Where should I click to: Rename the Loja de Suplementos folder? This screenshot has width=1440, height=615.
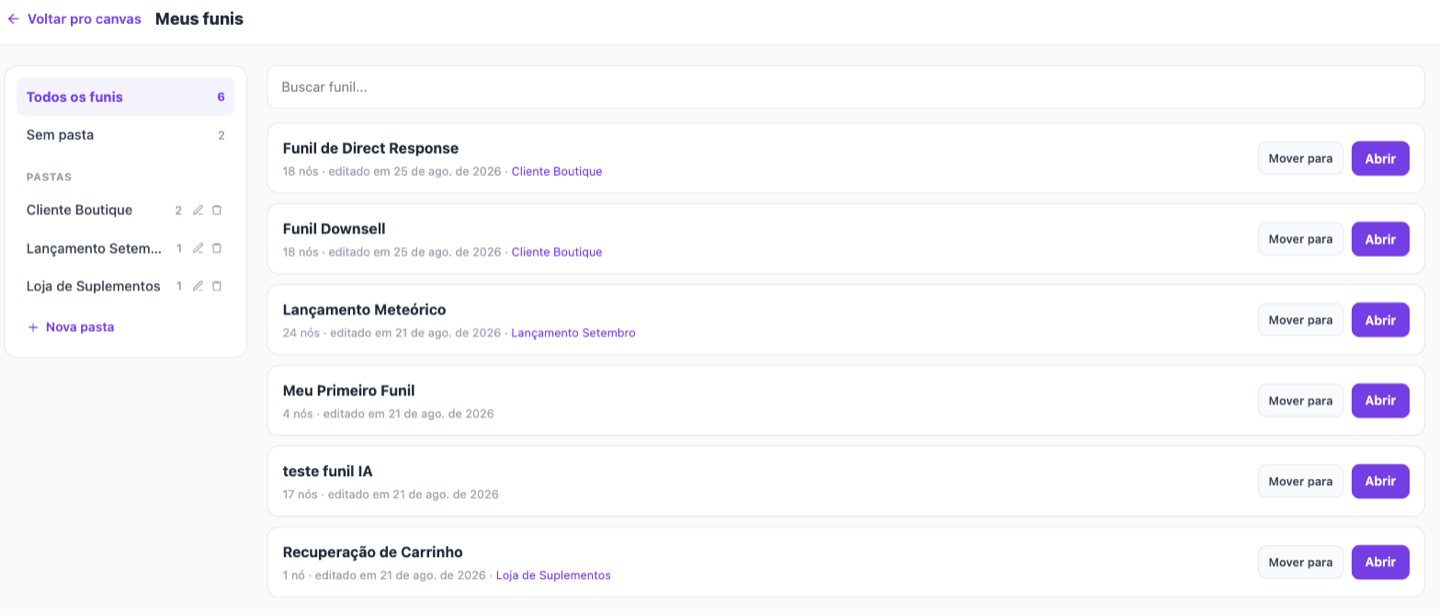pyautogui.click(x=198, y=286)
